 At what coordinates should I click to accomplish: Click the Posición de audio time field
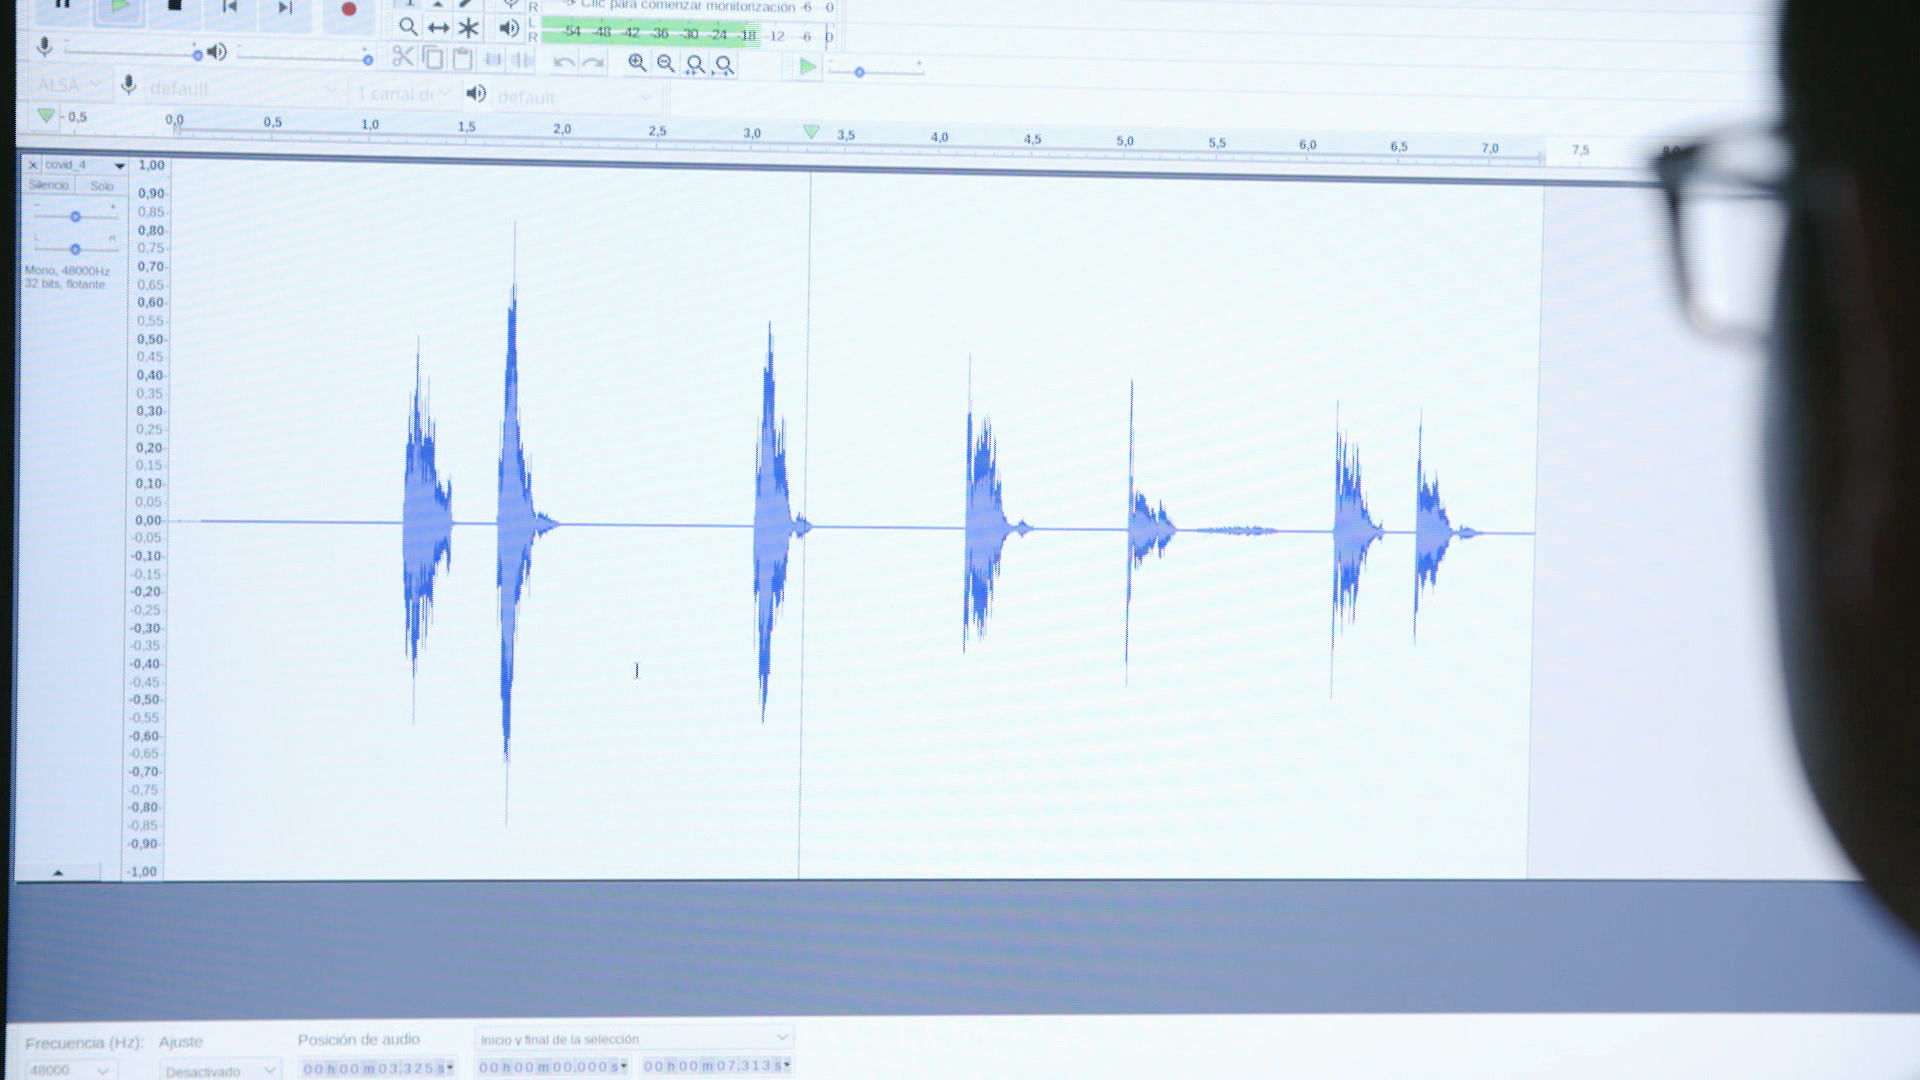pyautogui.click(x=377, y=1068)
